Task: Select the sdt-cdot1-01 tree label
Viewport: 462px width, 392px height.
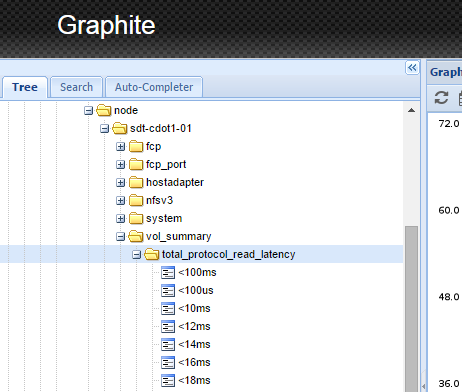Action: 161,128
